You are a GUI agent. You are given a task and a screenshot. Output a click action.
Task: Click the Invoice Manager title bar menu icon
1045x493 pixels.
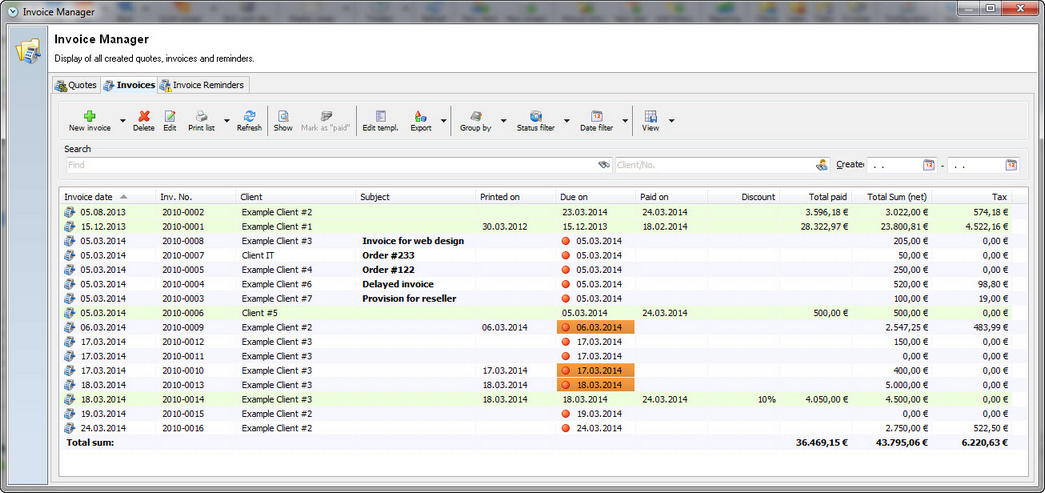click(x=12, y=11)
